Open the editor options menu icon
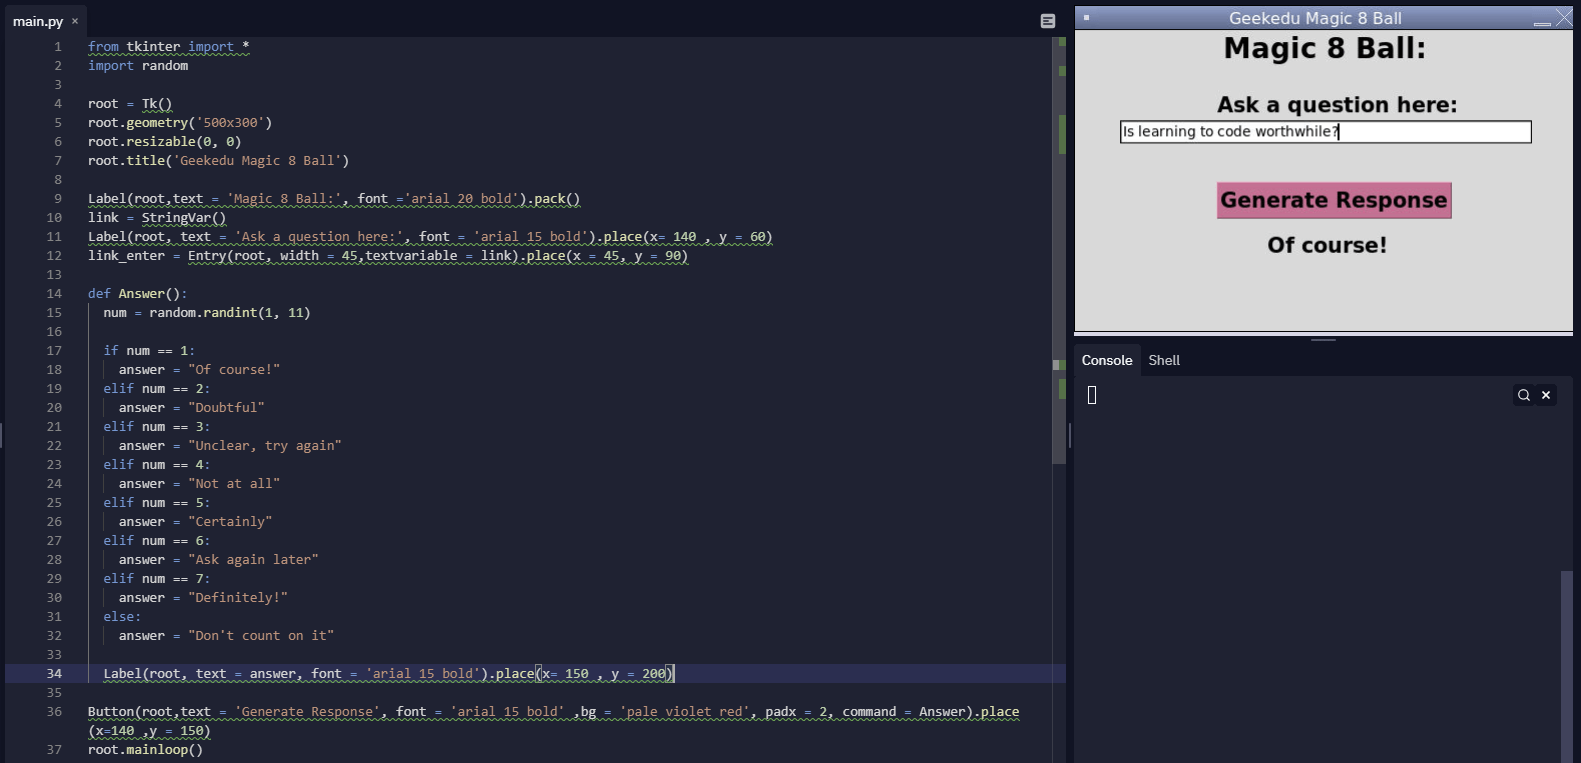 [1048, 21]
